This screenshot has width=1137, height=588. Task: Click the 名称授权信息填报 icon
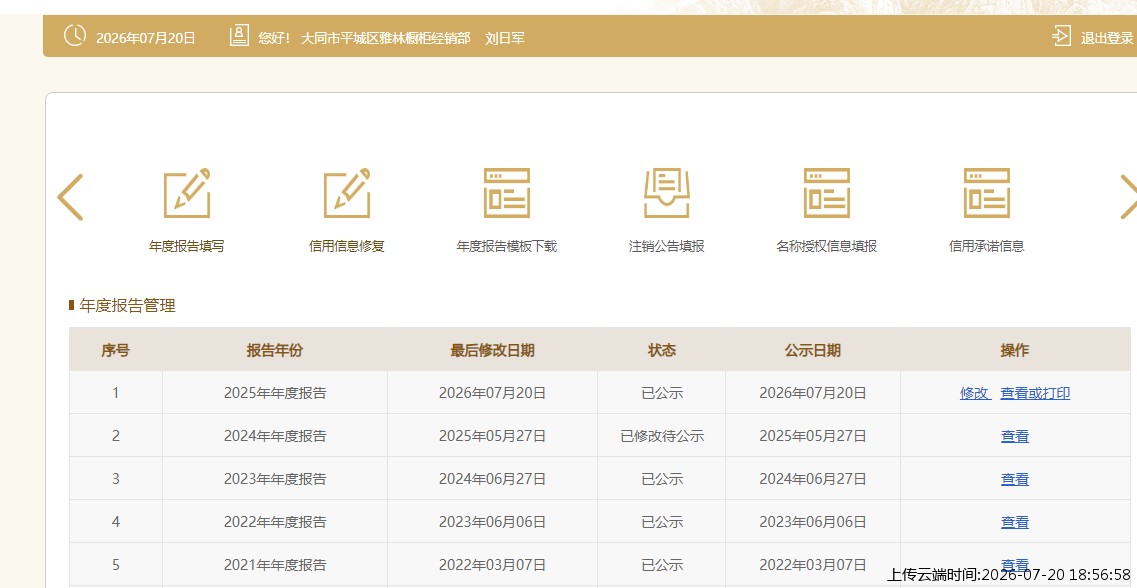[x=827, y=193]
